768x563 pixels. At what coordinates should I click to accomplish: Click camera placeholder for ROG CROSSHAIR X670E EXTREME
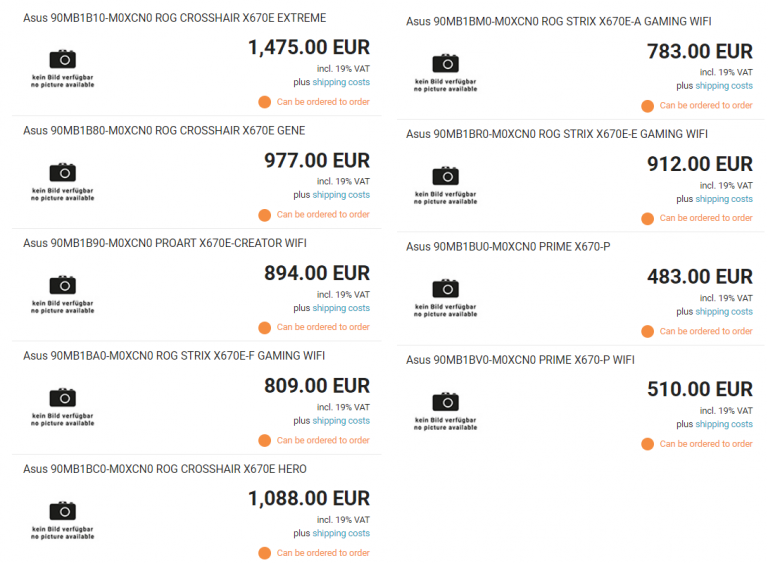[x=63, y=60]
